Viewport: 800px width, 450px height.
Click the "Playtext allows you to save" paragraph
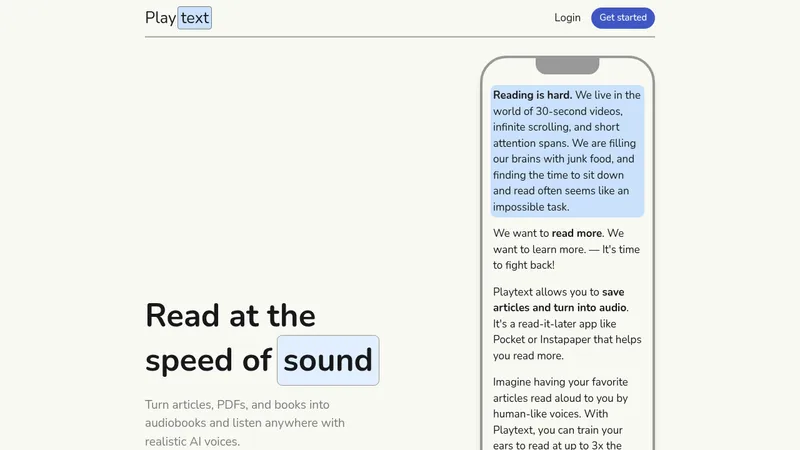pos(567,323)
